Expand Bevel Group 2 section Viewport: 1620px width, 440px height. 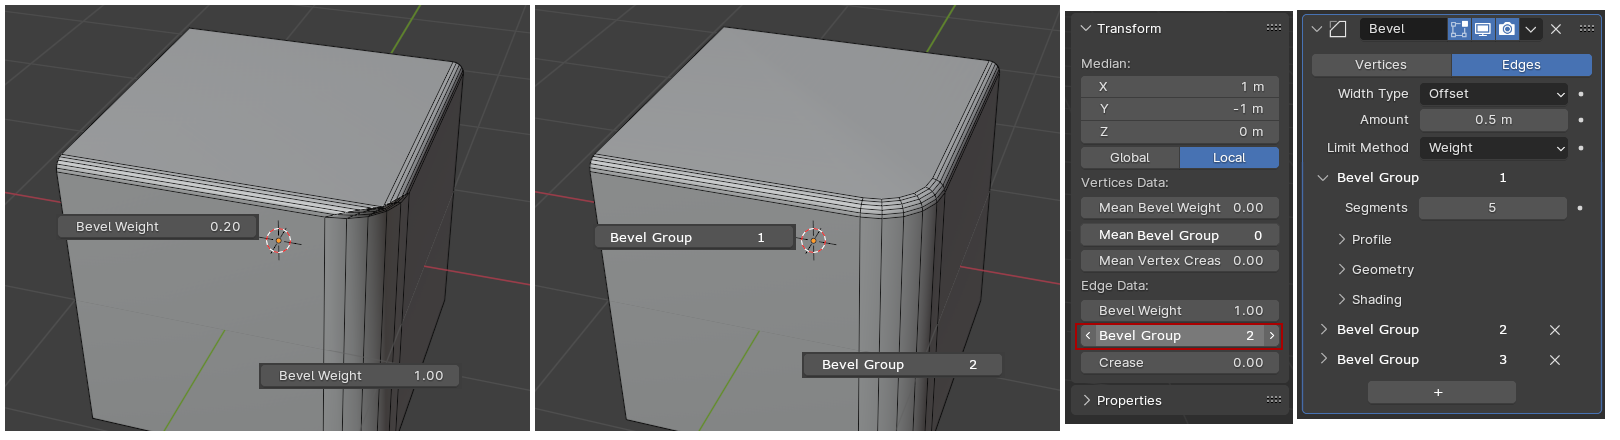[1324, 330]
